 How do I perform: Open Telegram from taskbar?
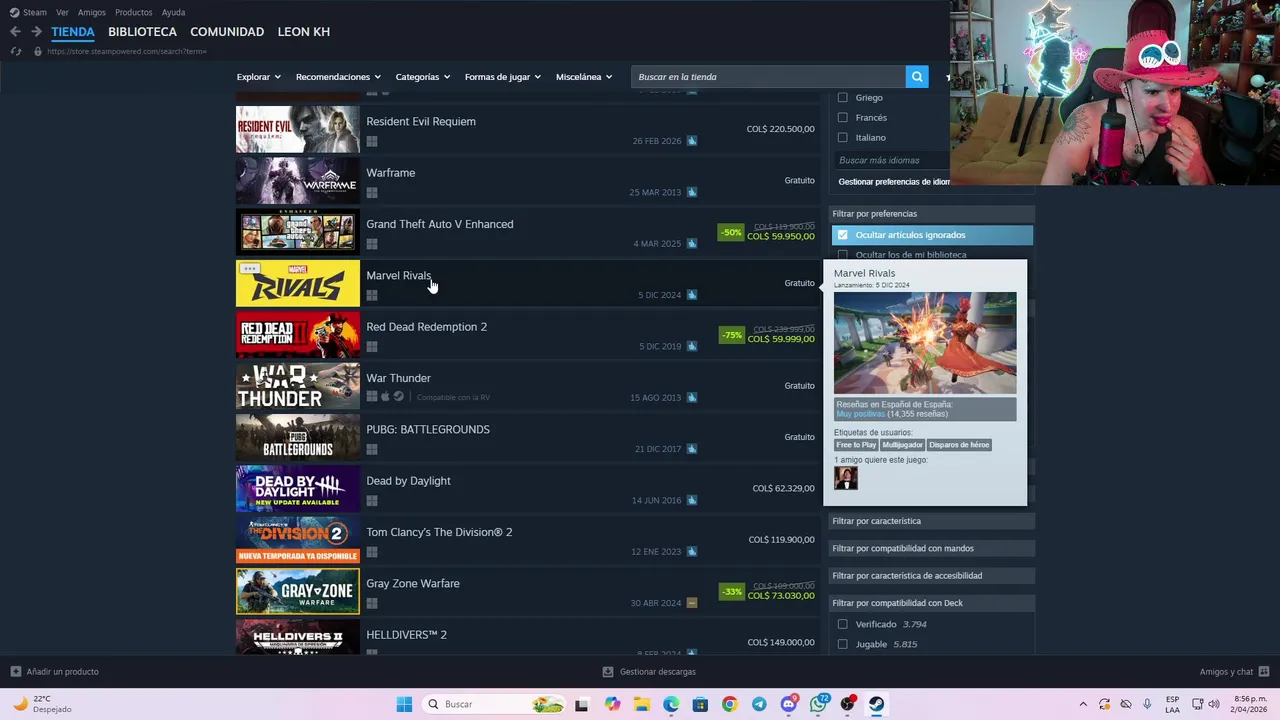pyautogui.click(x=759, y=704)
